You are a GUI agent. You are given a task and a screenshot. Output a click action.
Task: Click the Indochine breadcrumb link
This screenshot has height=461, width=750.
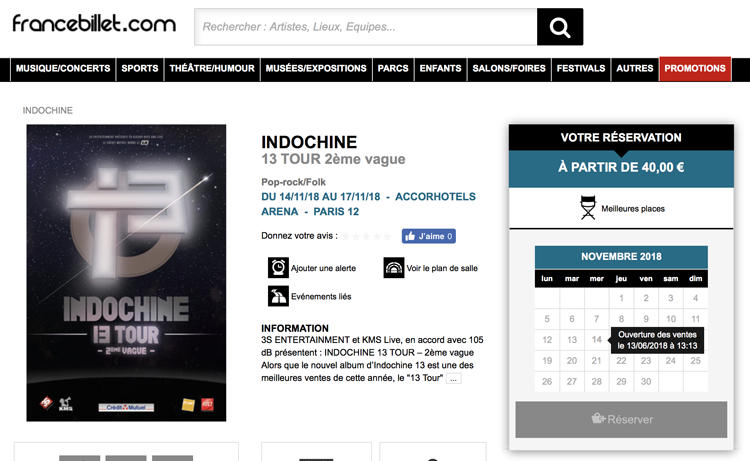tap(48, 110)
